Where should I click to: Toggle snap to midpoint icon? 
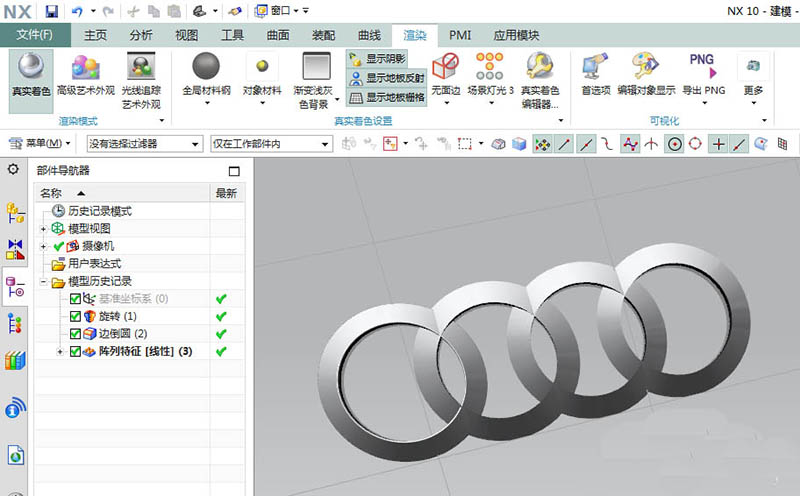[x=586, y=144]
